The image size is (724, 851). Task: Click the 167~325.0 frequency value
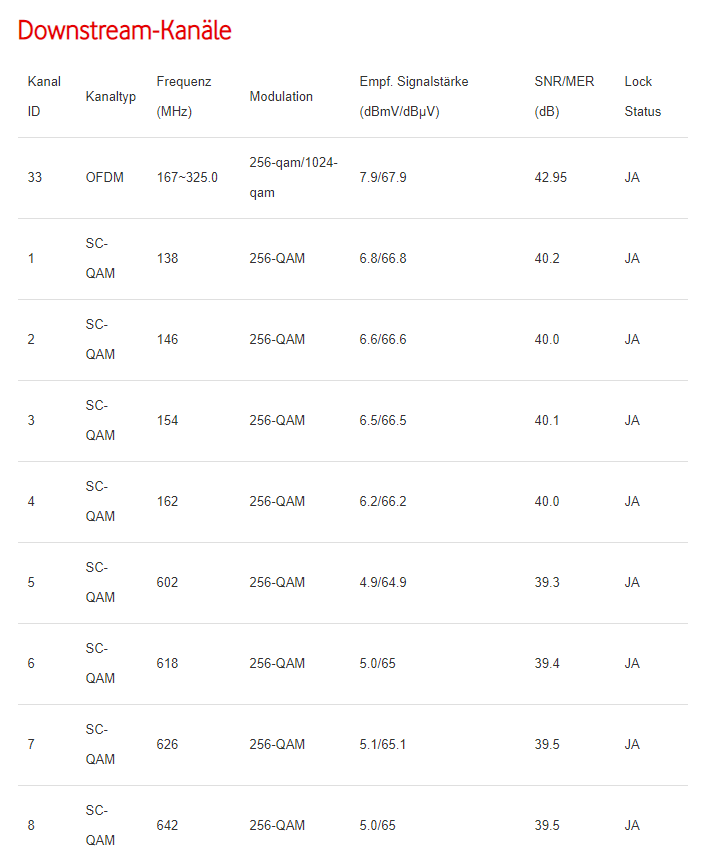[187, 178]
